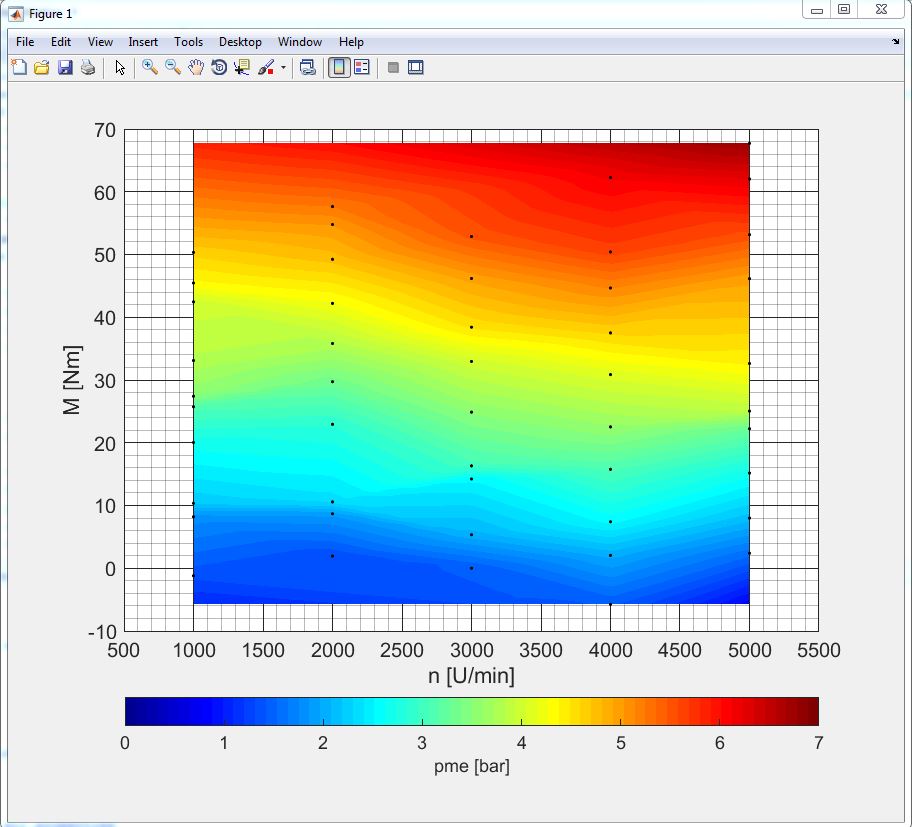The height and width of the screenshot is (827, 912).
Task: Click the Link Plot button
Action: 308,68
